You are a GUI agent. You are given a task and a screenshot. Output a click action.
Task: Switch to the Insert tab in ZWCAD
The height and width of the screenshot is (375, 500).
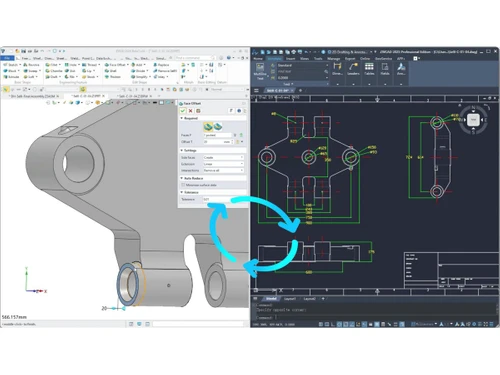click(290, 59)
